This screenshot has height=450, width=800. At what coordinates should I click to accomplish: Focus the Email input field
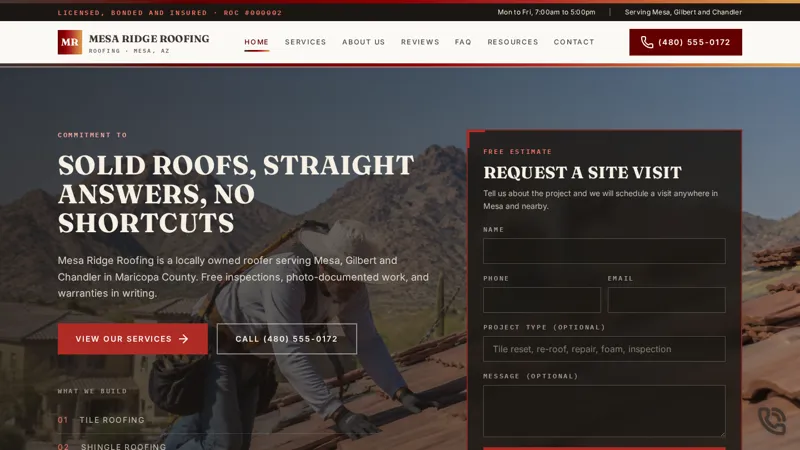coord(666,300)
